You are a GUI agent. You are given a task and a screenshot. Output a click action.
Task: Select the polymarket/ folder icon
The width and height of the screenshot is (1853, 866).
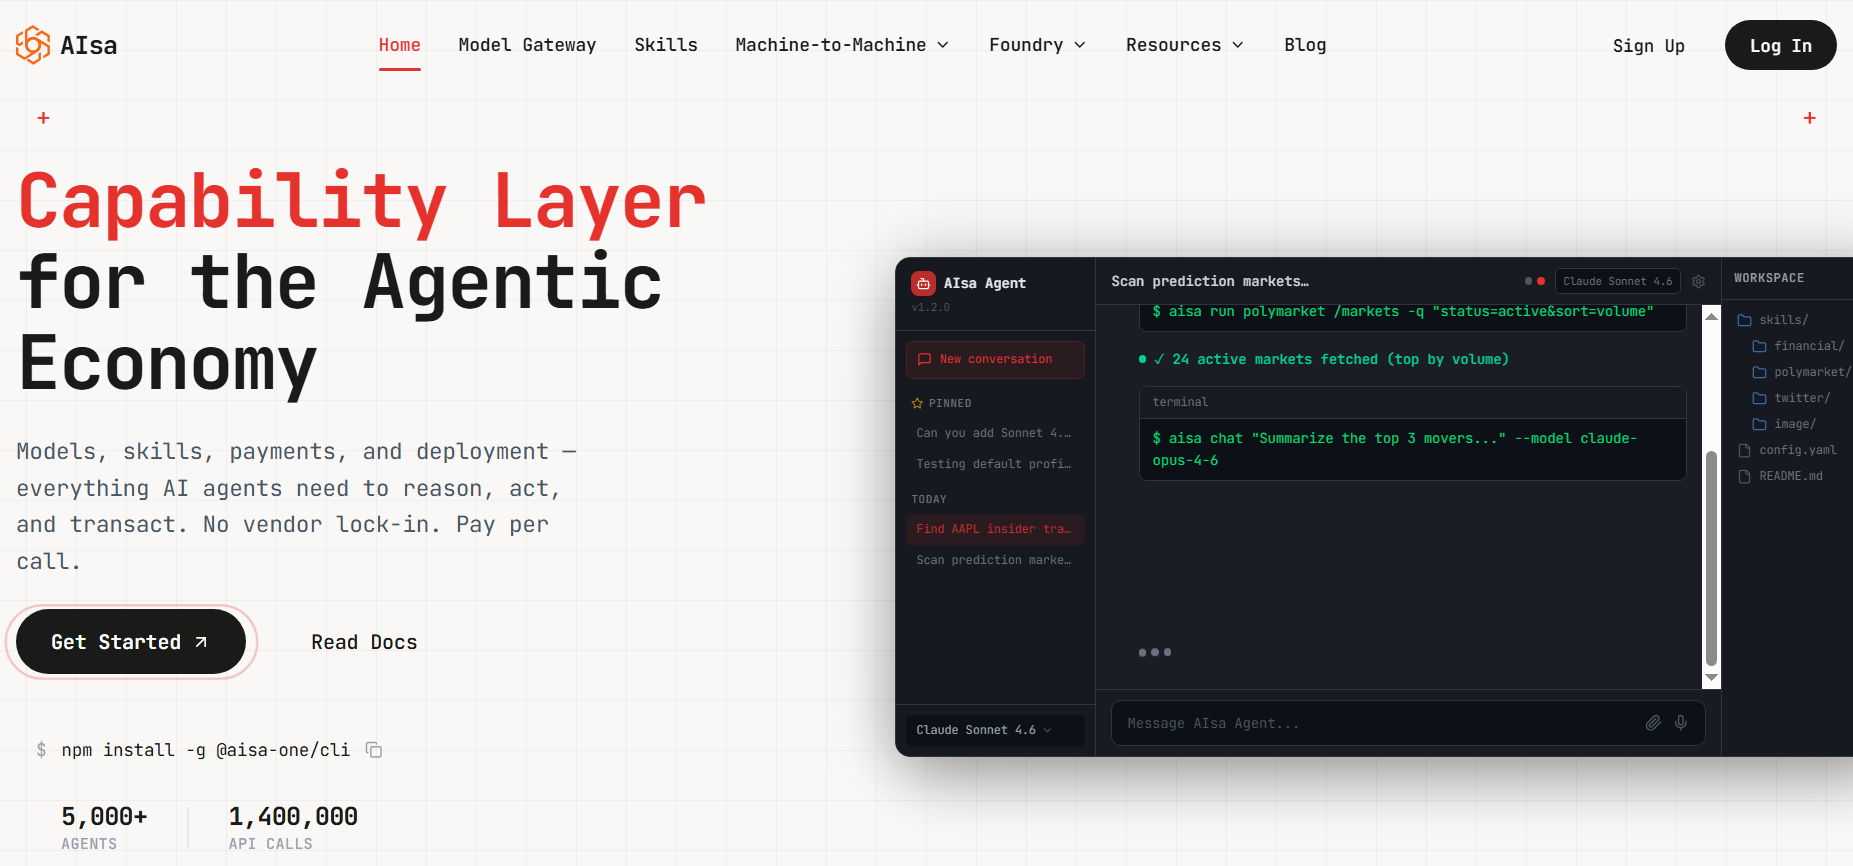[1759, 372]
